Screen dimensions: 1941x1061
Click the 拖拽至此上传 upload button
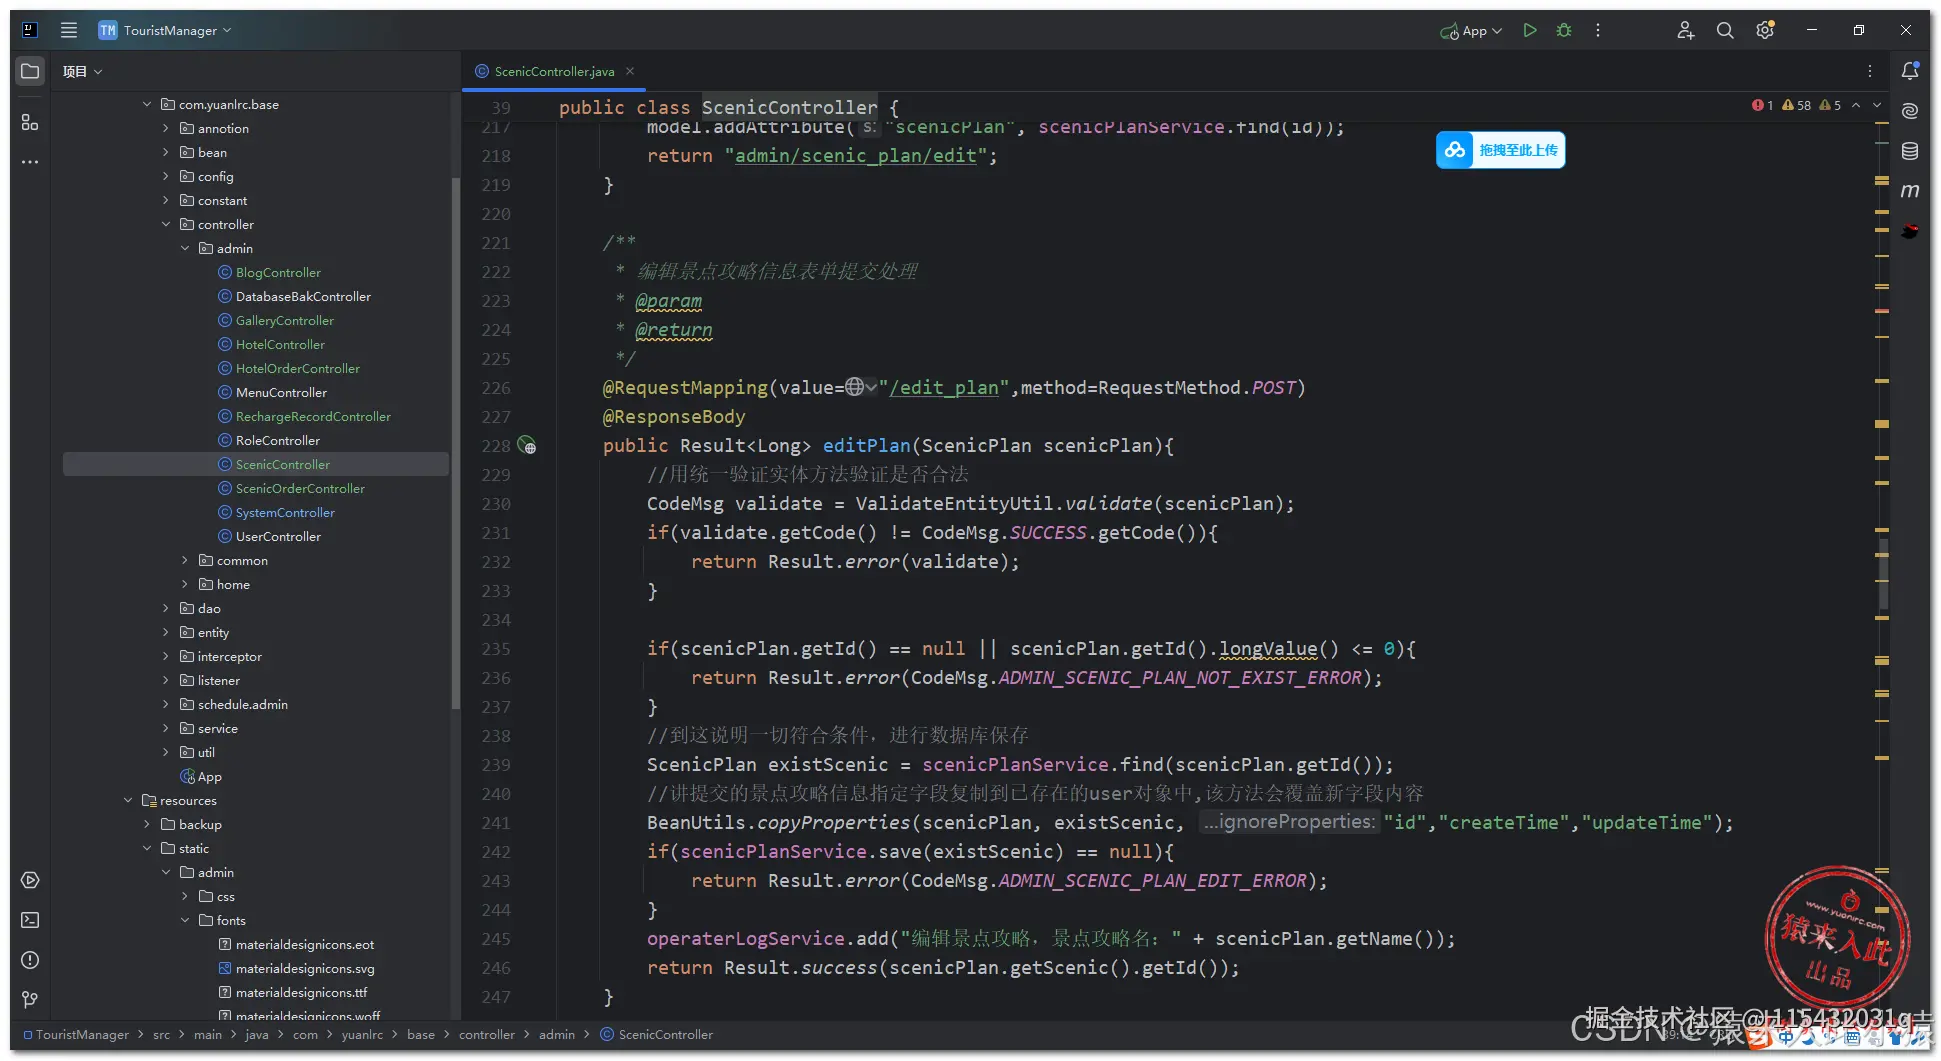[1500, 150]
